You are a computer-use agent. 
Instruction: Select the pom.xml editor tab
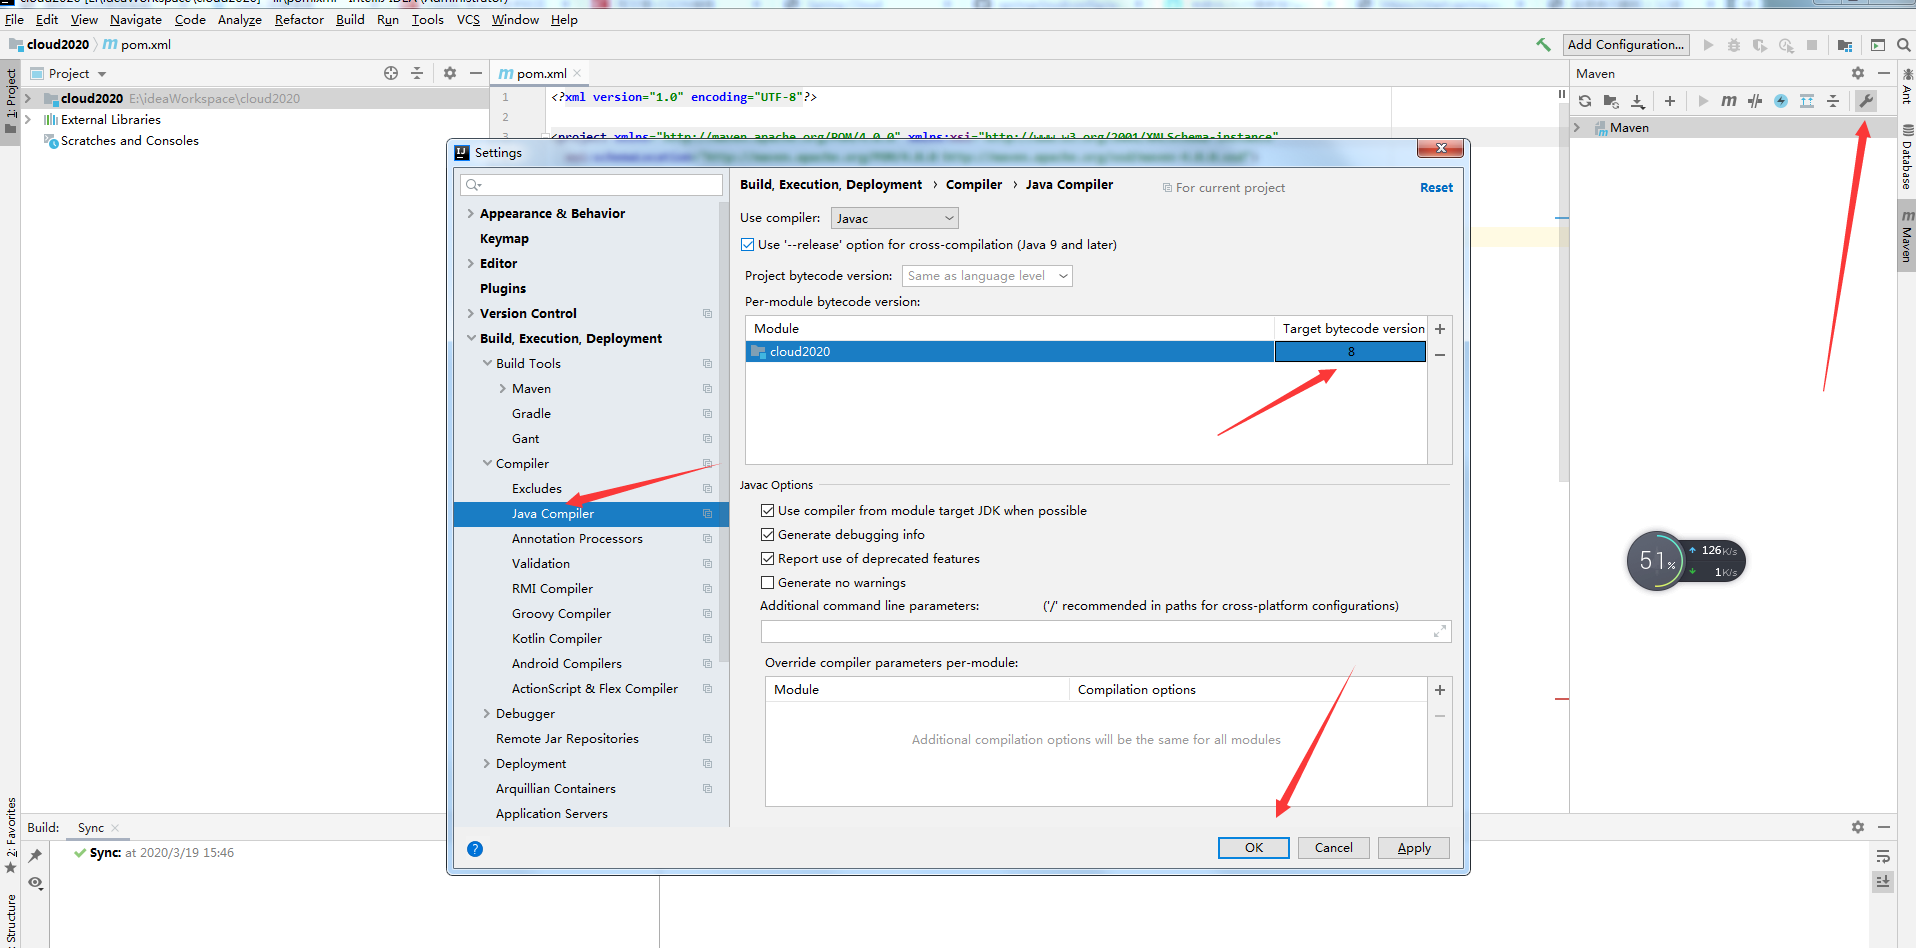tap(541, 74)
